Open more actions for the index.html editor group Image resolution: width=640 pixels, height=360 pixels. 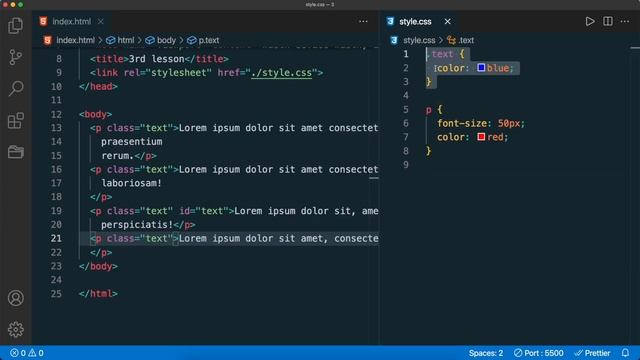(363, 21)
